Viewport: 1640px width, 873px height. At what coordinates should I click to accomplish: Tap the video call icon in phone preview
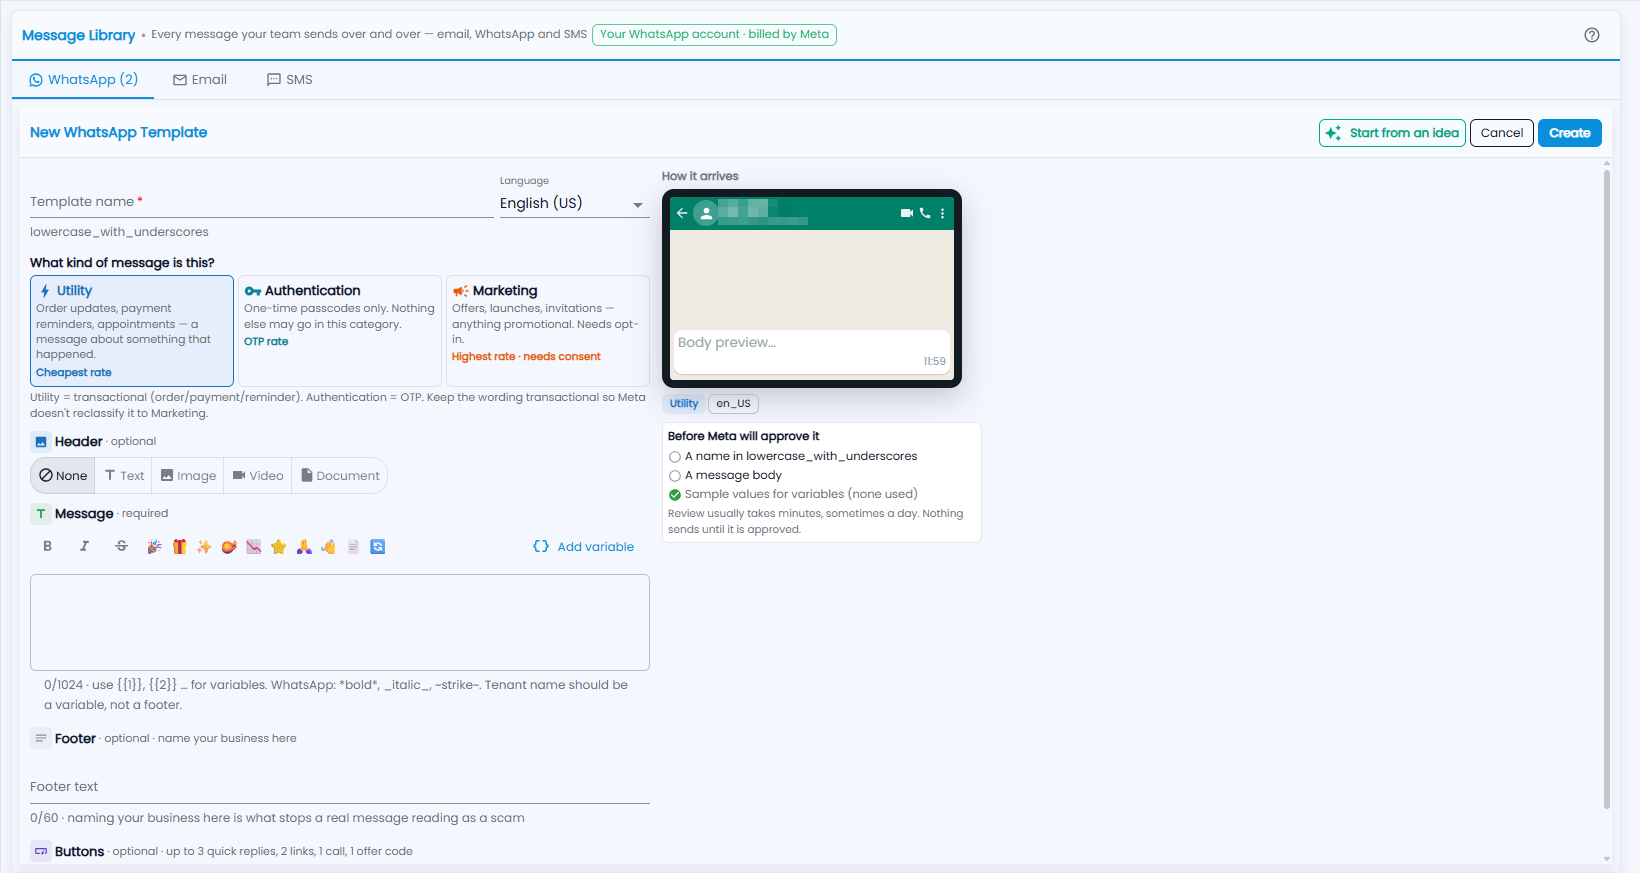(x=906, y=213)
